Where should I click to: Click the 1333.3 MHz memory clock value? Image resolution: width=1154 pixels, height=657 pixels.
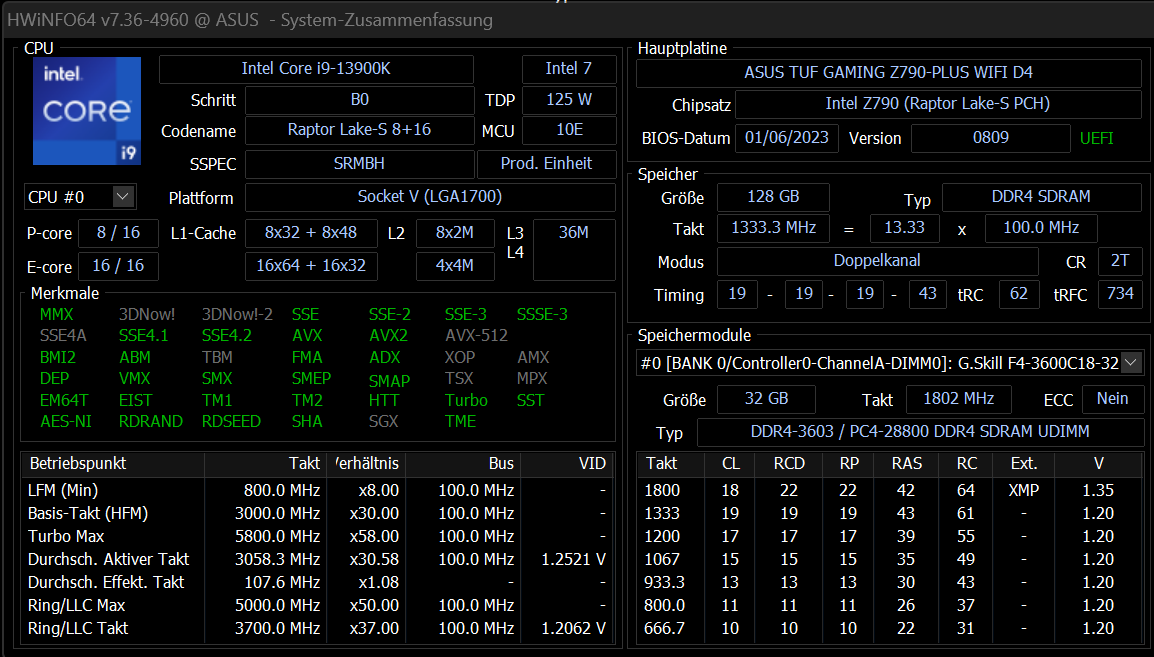pos(774,229)
